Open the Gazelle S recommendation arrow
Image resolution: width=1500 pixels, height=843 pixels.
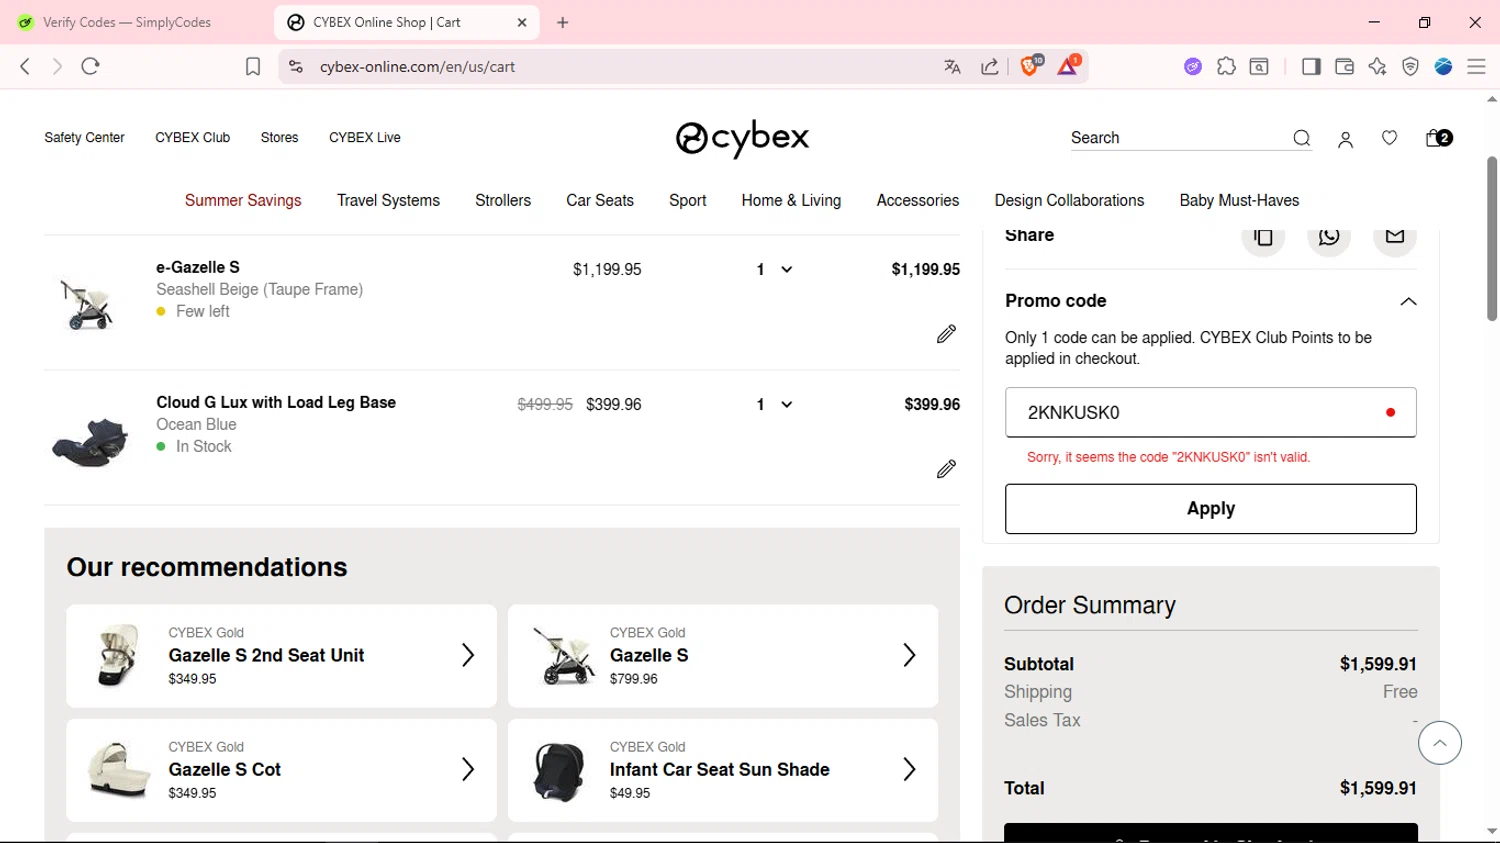[x=909, y=655]
